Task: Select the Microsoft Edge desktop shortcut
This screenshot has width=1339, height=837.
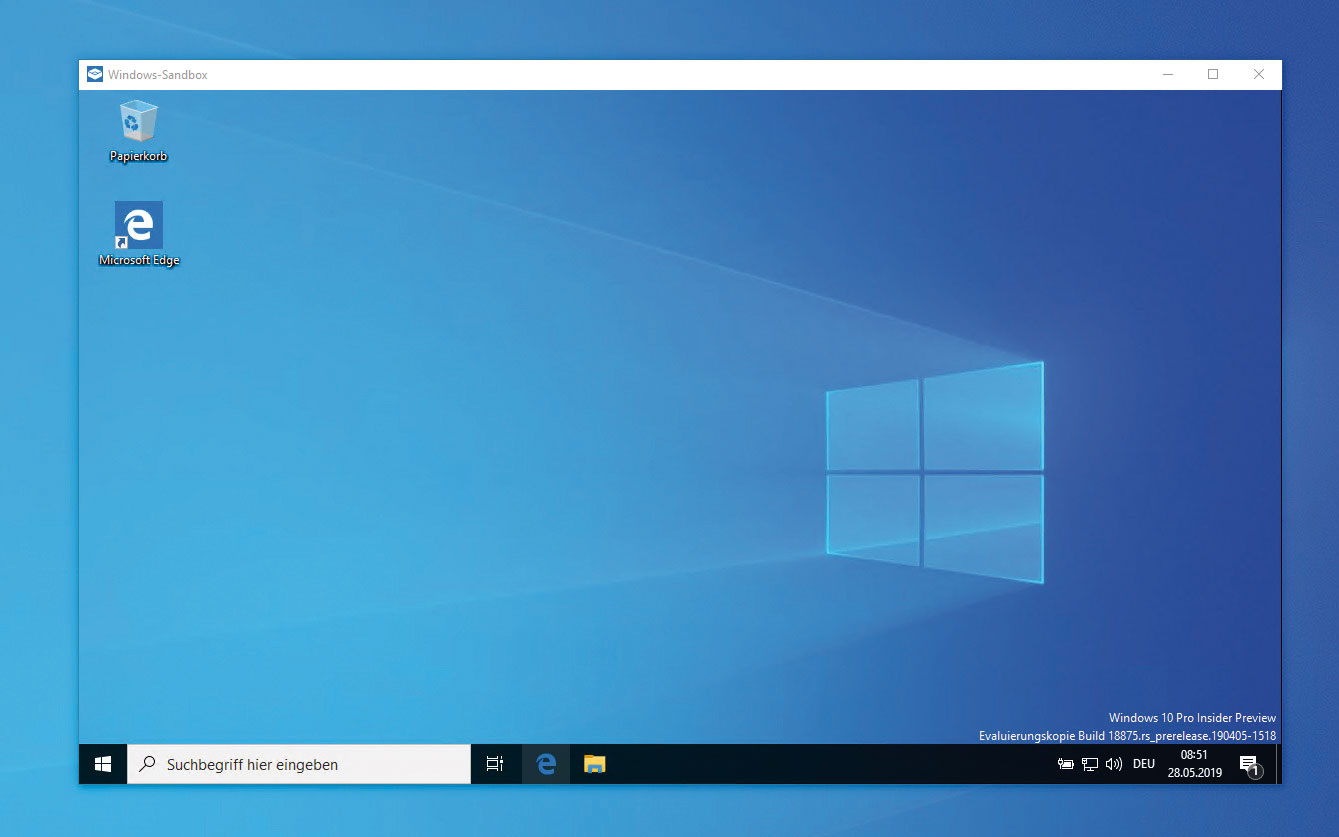Action: coord(139,234)
